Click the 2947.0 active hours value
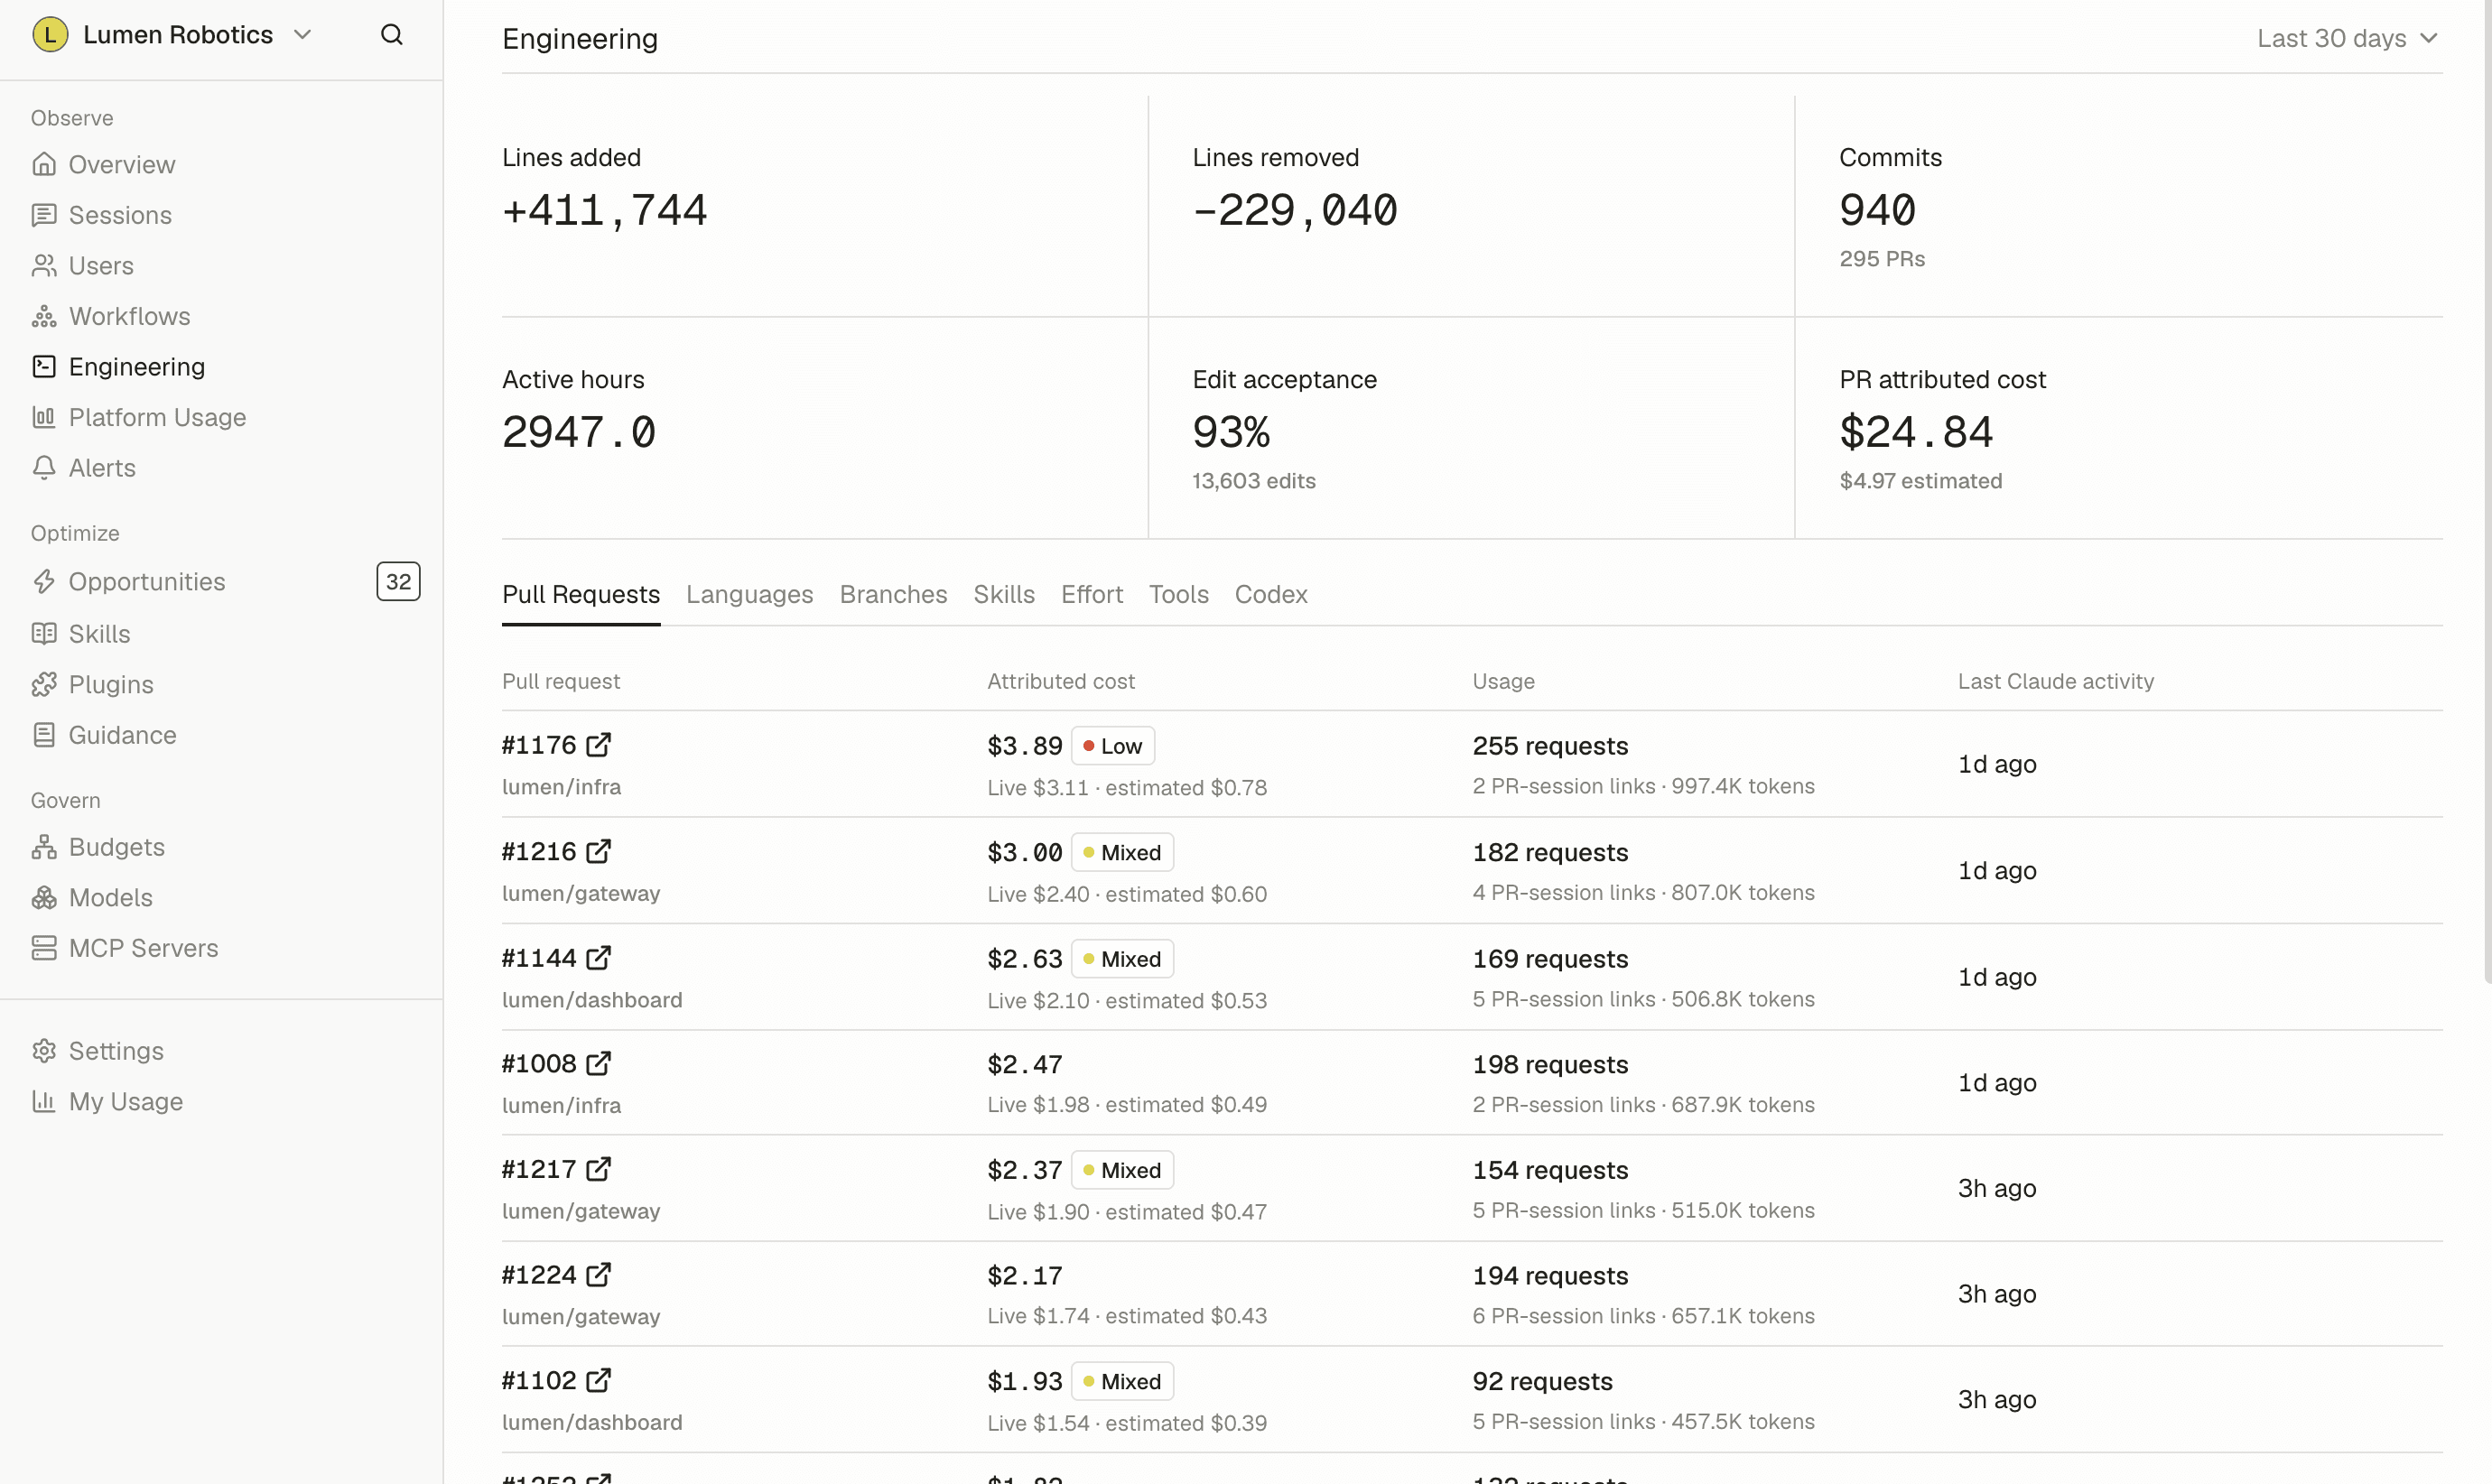2492x1484 pixels. point(579,432)
